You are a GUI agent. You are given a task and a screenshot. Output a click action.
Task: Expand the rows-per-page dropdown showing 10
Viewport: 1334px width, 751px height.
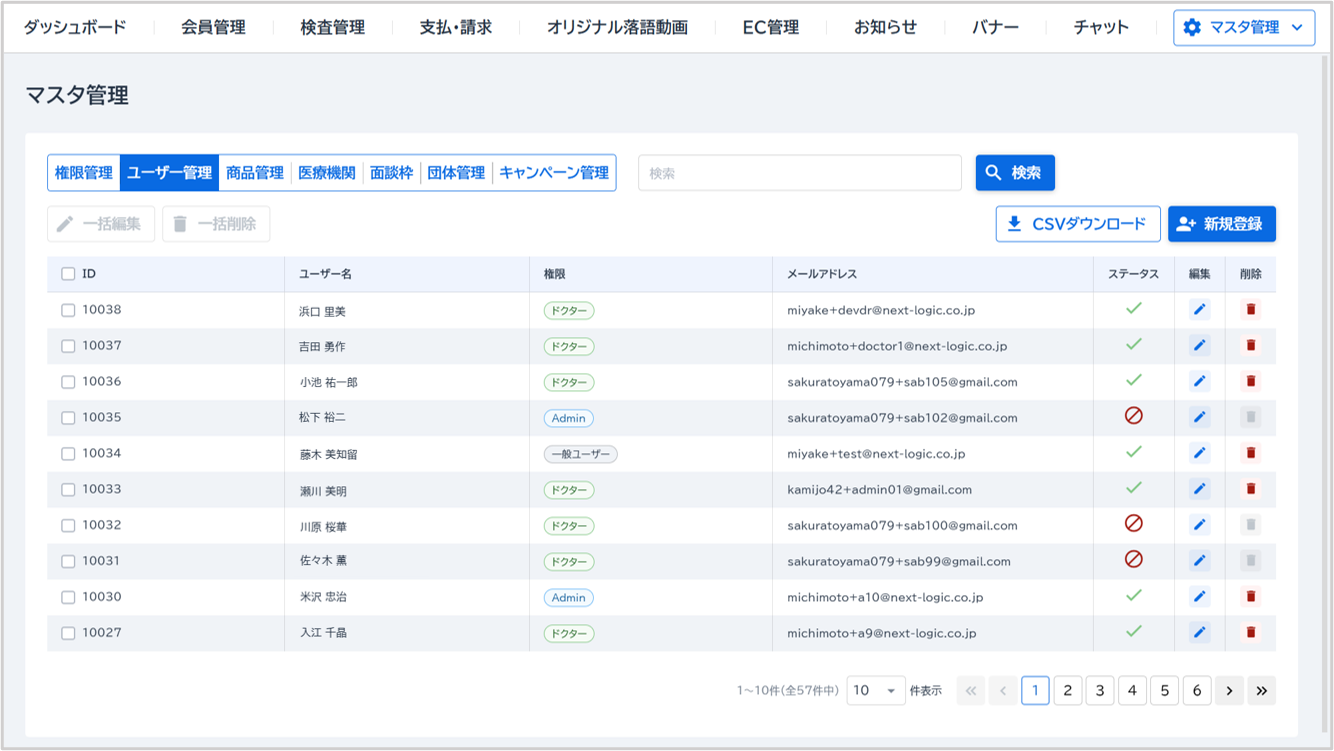click(875, 691)
